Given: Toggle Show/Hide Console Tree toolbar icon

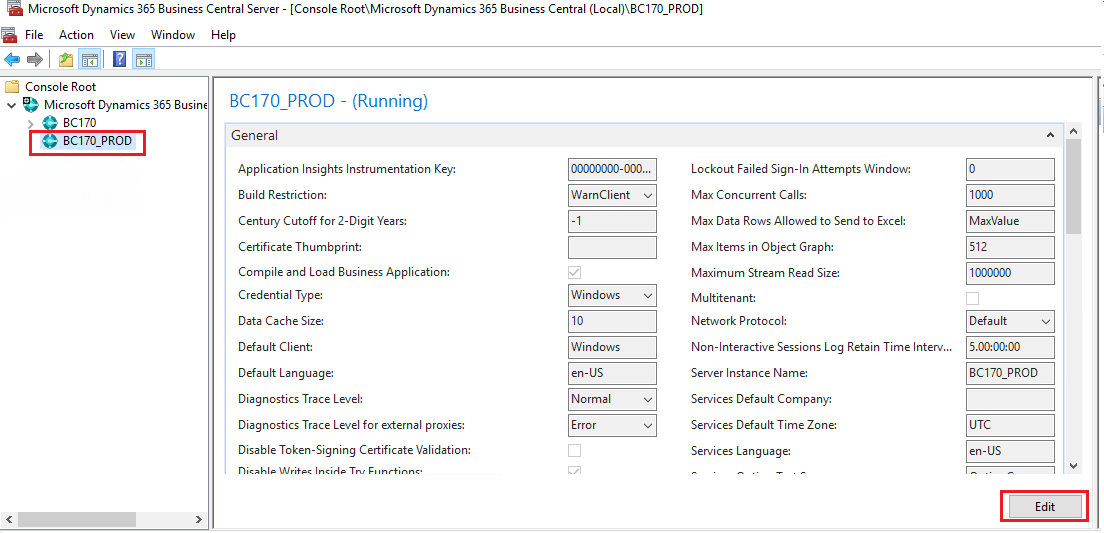Looking at the screenshot, I should click(89, 59).
